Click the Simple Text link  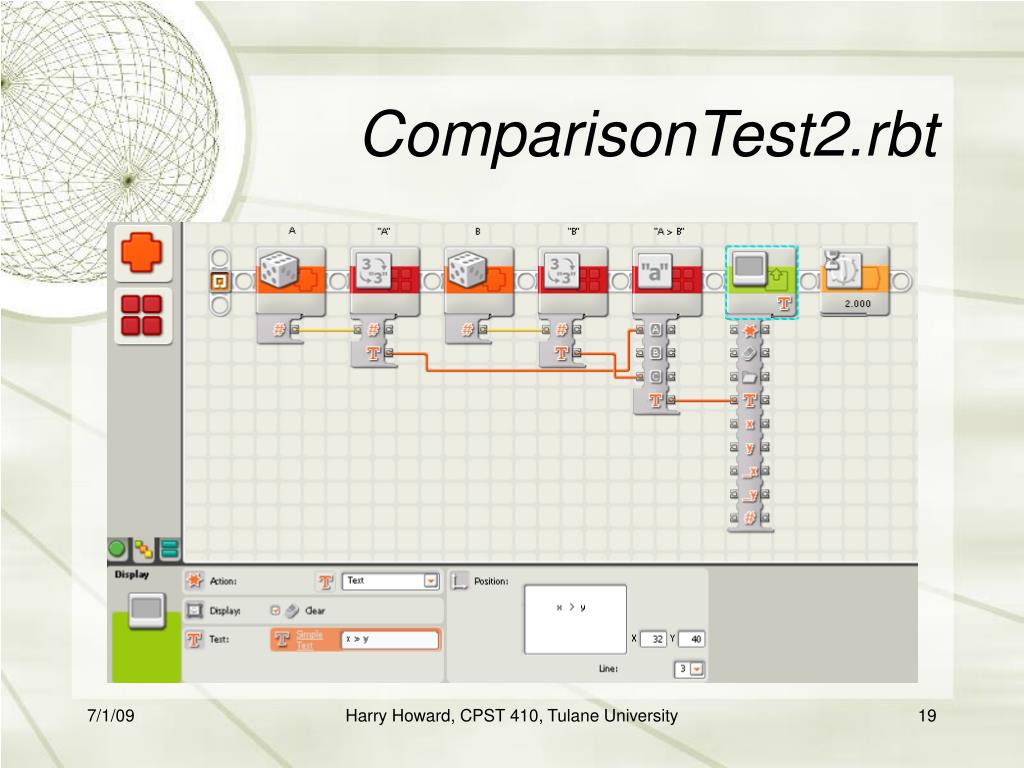[309, 640]
